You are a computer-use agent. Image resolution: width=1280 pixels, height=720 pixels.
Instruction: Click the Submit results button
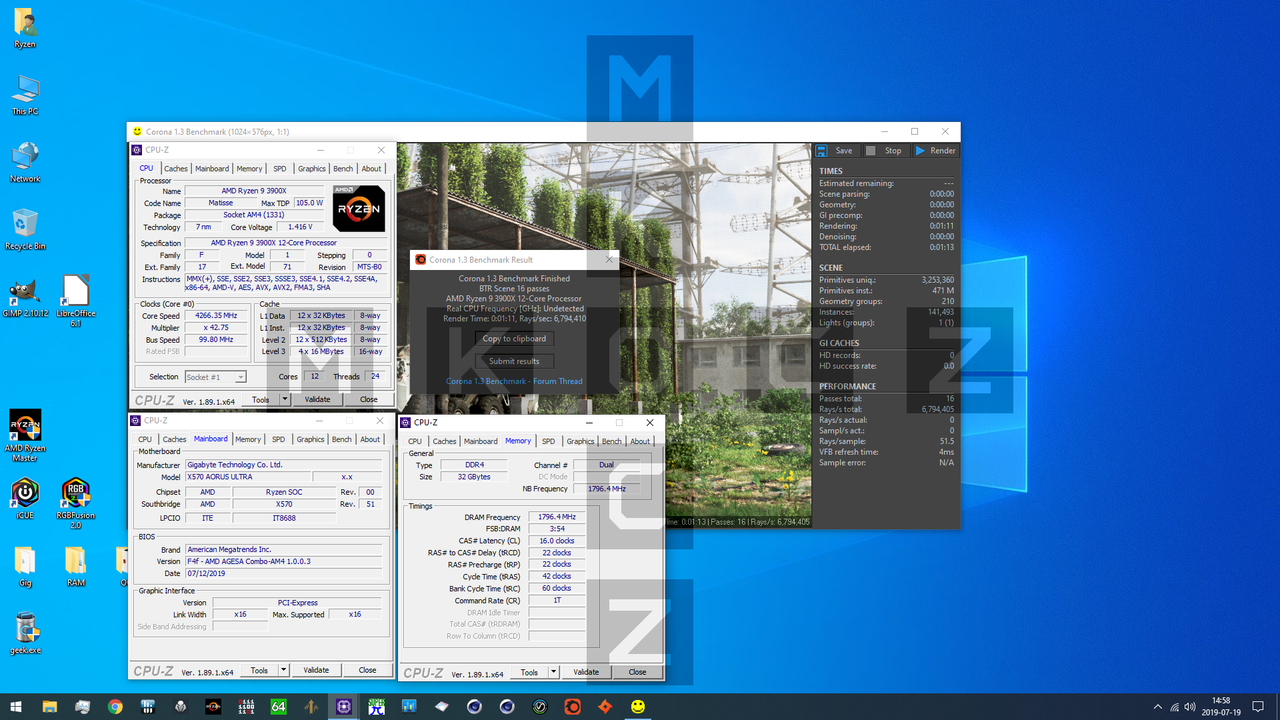(x=514, y=361)
